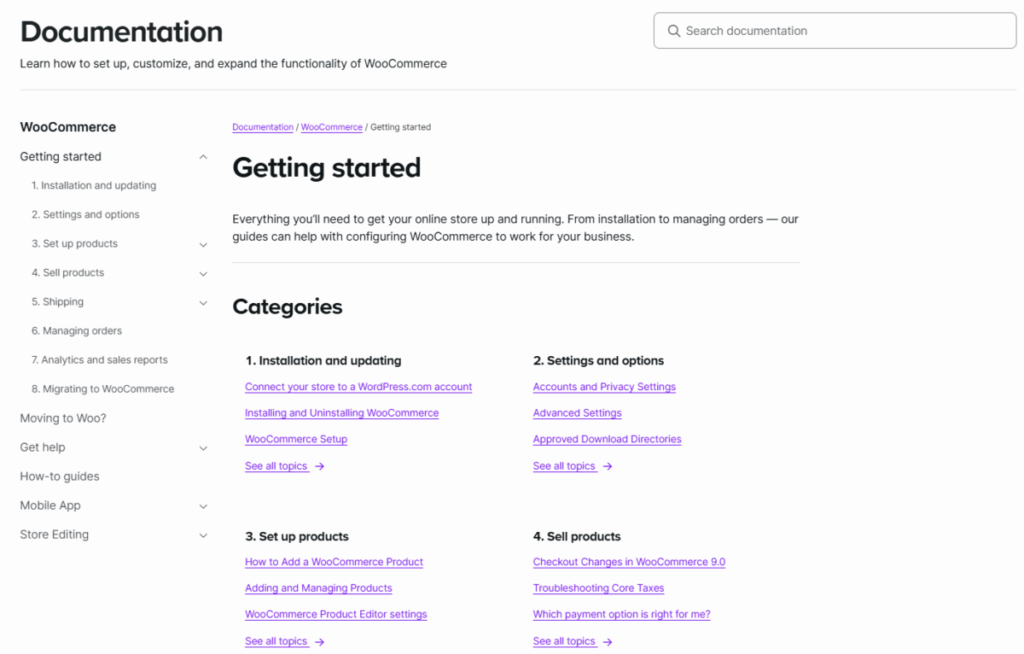Click arrow beside Sell products See all topics
The width and height of the screenshot is (1024, 654).
tap(608, 642)
